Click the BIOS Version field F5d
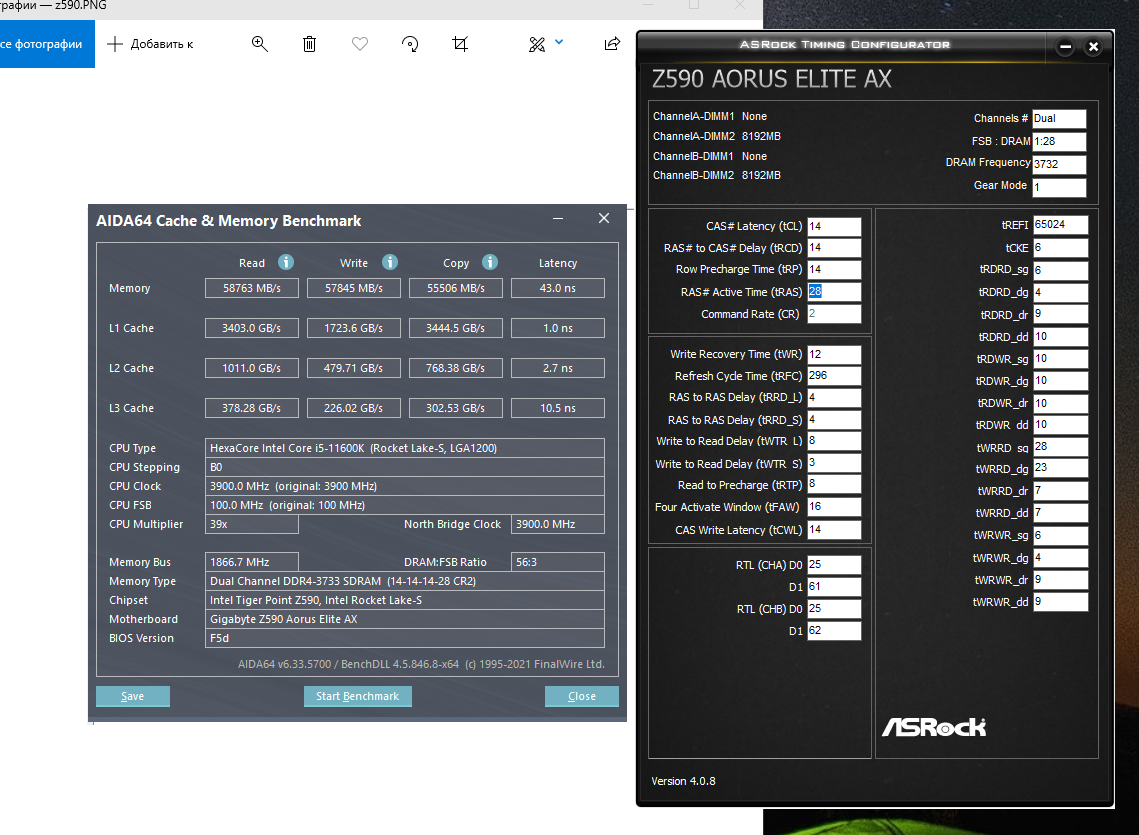Viewport: 1139px width, 835px height. (405, 638)
